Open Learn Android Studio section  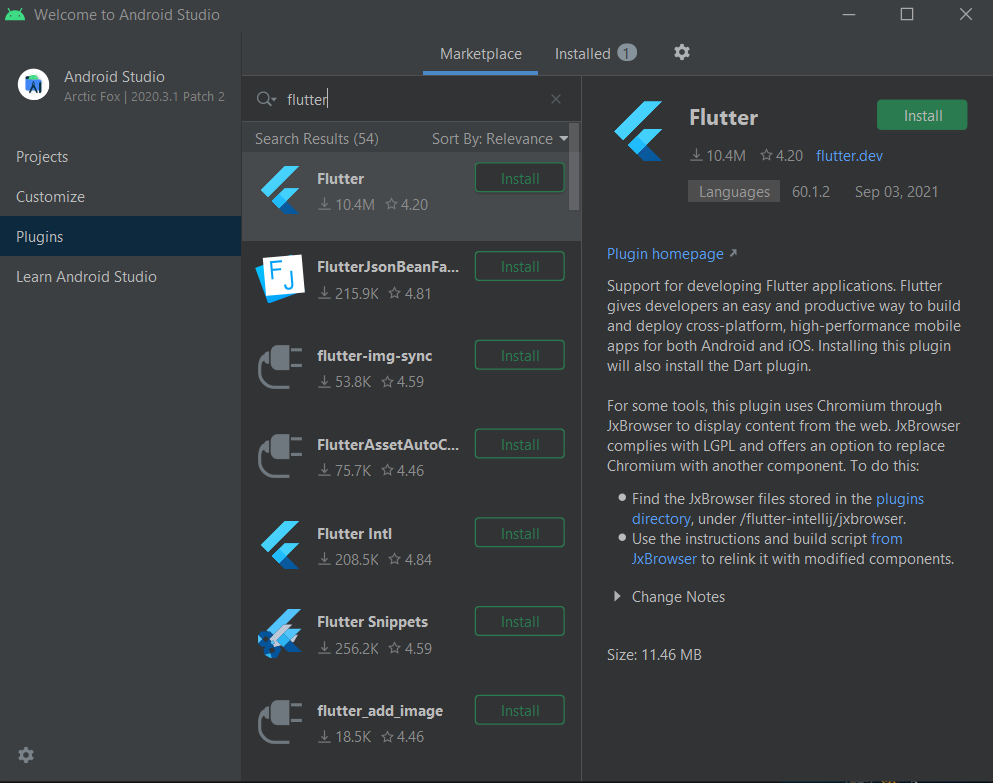coord(120,276)
